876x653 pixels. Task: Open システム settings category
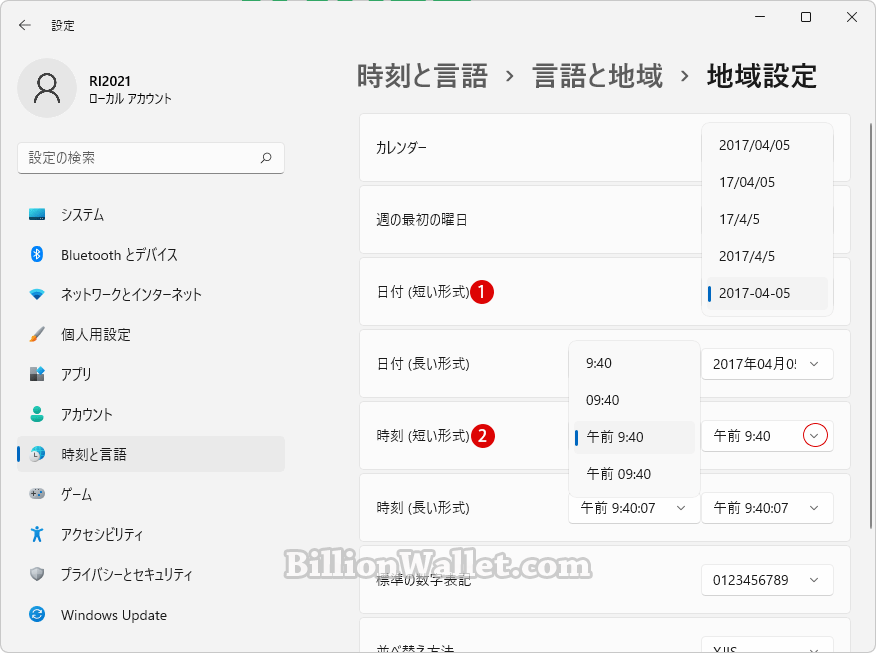click(151, 215)
